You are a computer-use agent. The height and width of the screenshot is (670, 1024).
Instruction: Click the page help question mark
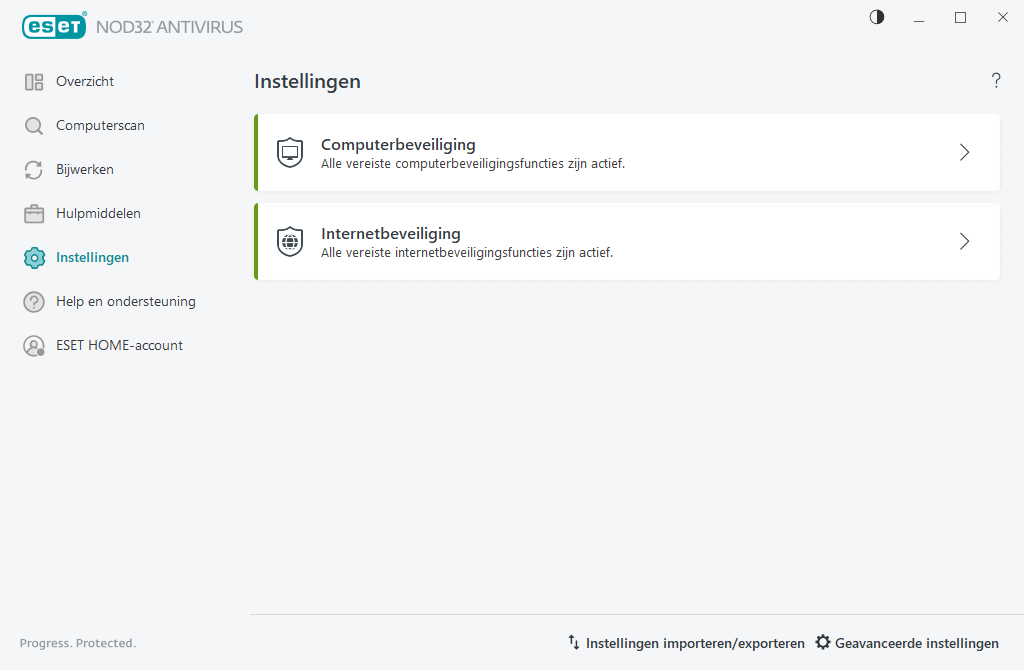pos(996,81)
